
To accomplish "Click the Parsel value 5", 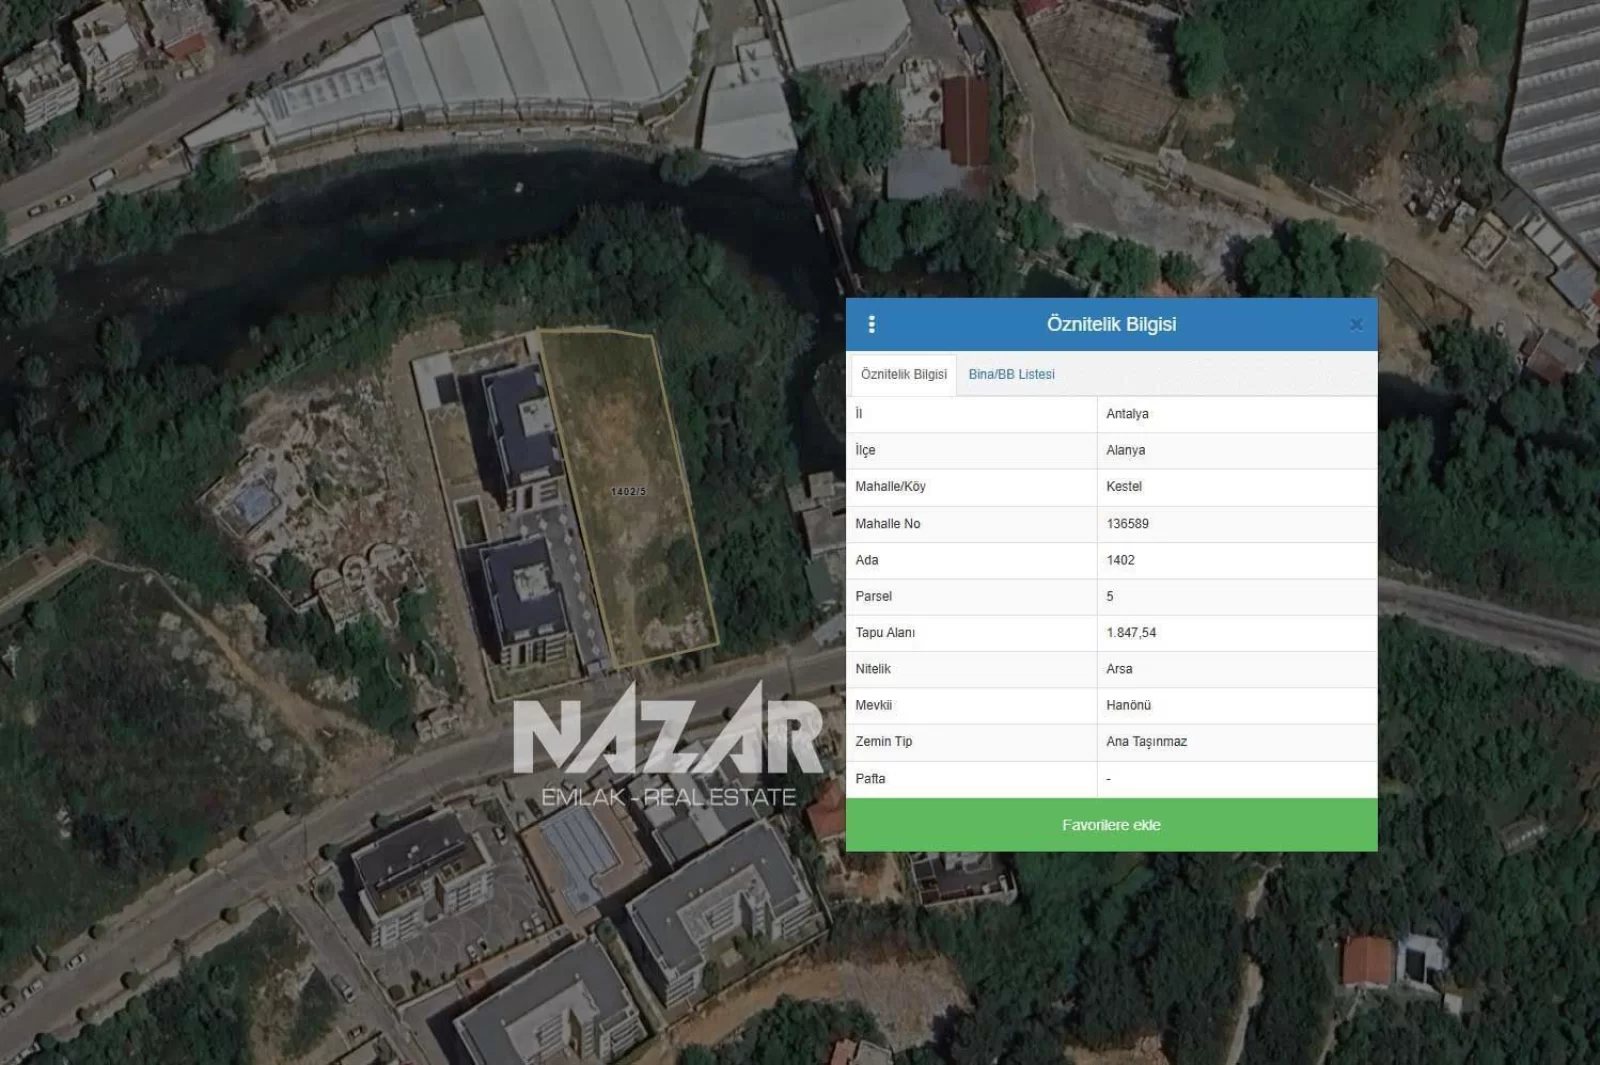I will 1110,596.
